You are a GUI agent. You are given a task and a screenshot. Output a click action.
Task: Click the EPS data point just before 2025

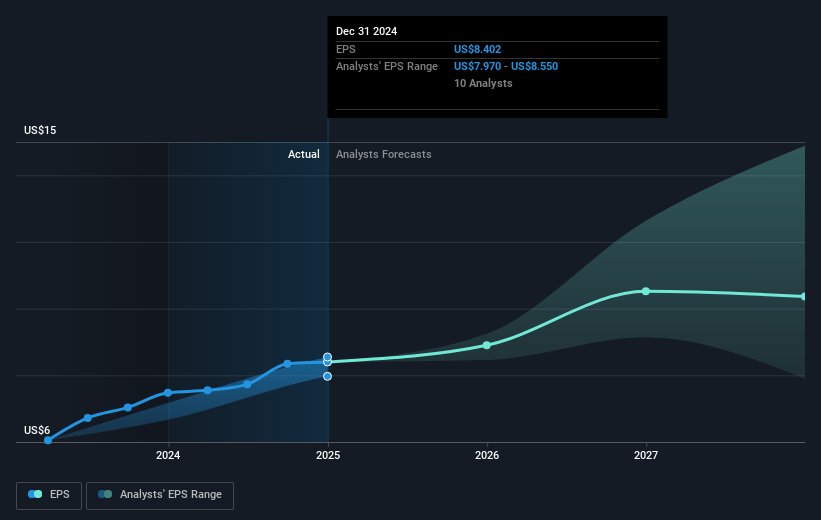click(287, 363)
